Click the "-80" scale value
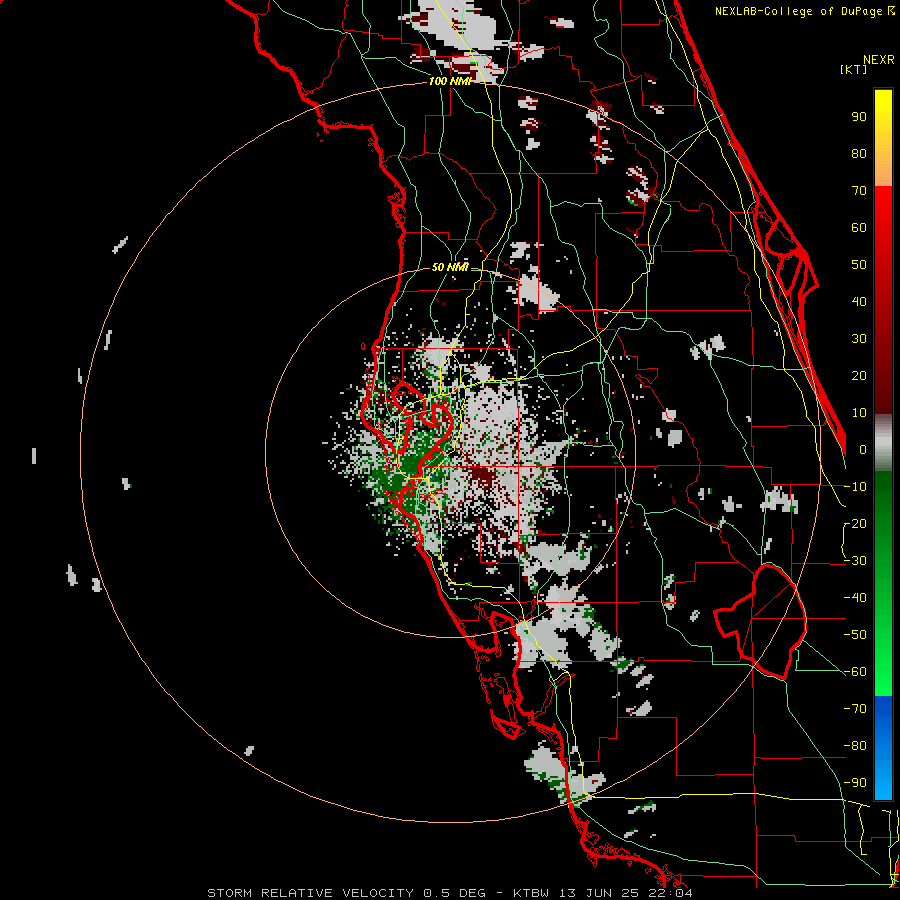This screenshot has height=900, width=900. click(855, 746)
